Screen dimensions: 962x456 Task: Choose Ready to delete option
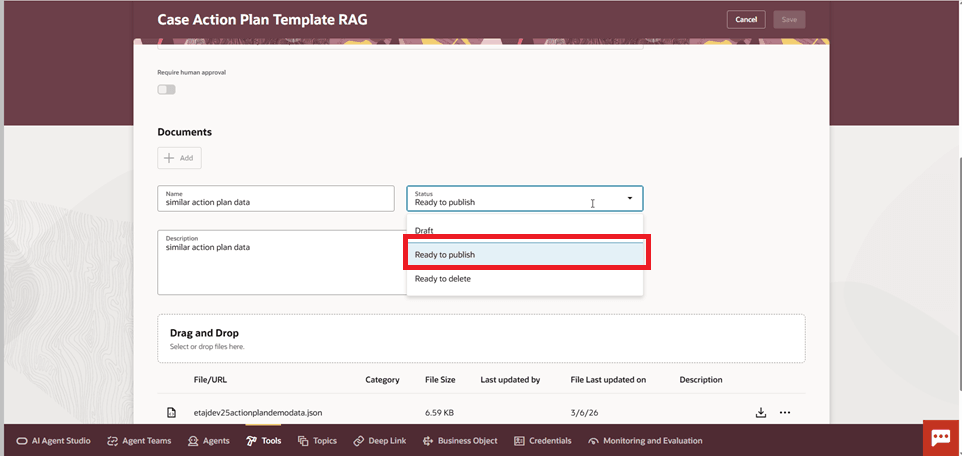coord(525,279)
